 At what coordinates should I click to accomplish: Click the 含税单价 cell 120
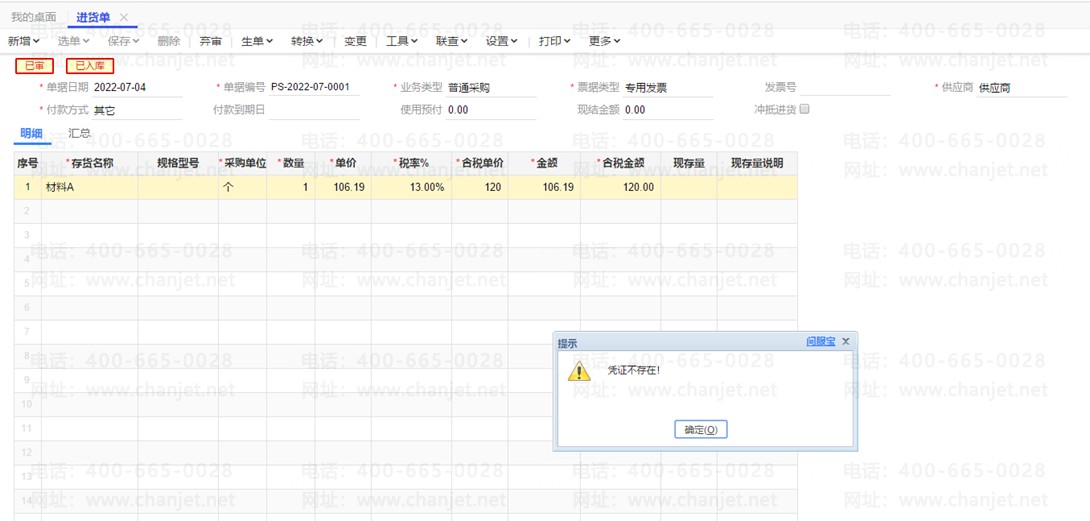tap(480, 187)
